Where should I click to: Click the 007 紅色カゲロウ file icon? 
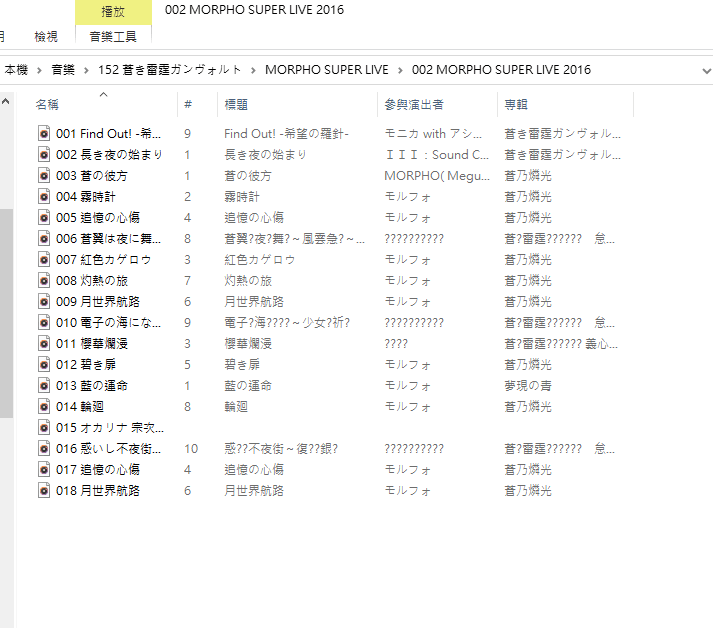pos(44,259)
